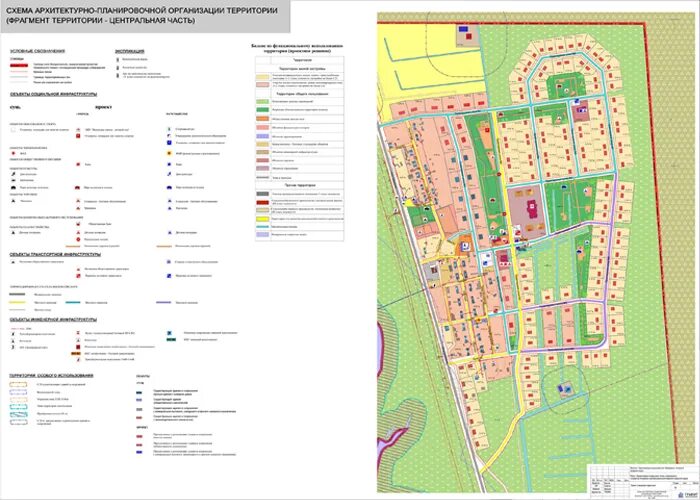
Task: Click the orange swatch in balance table
Action: 262,119
